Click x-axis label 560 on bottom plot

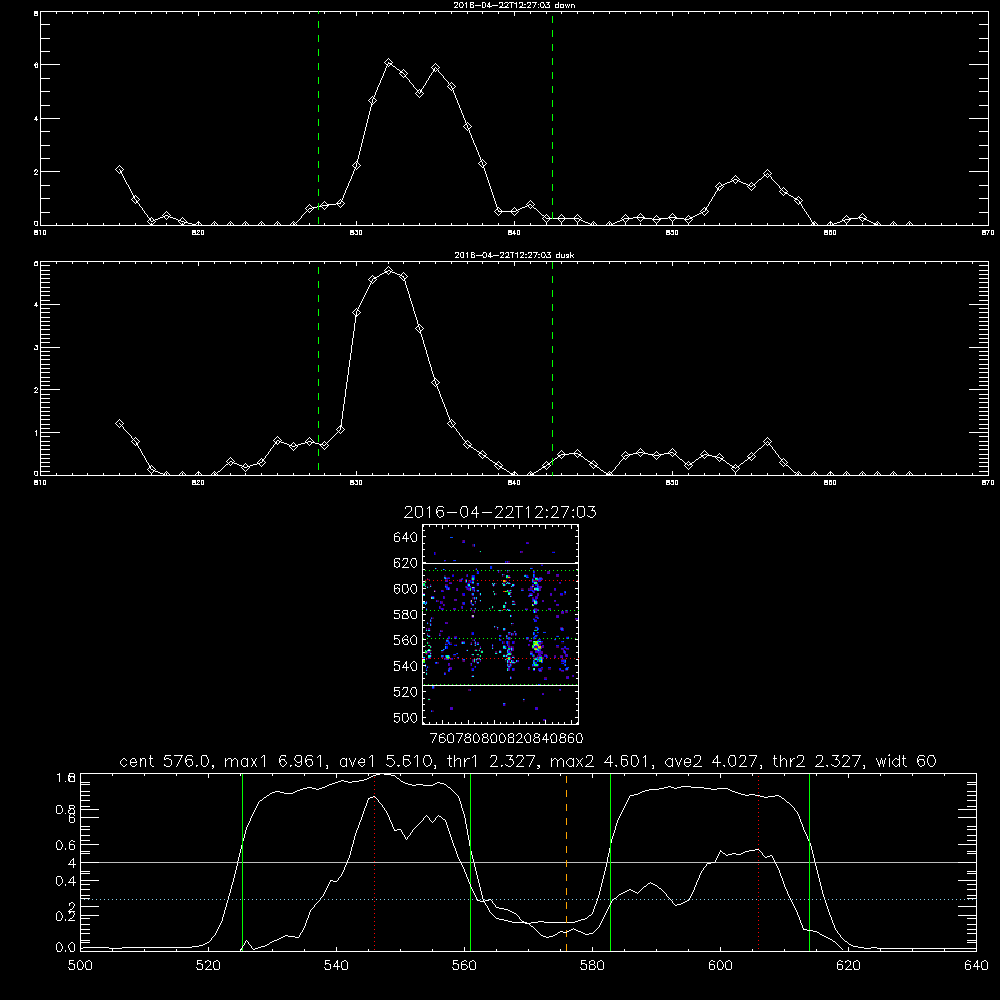pyautogui.click(x=464, y=966)
